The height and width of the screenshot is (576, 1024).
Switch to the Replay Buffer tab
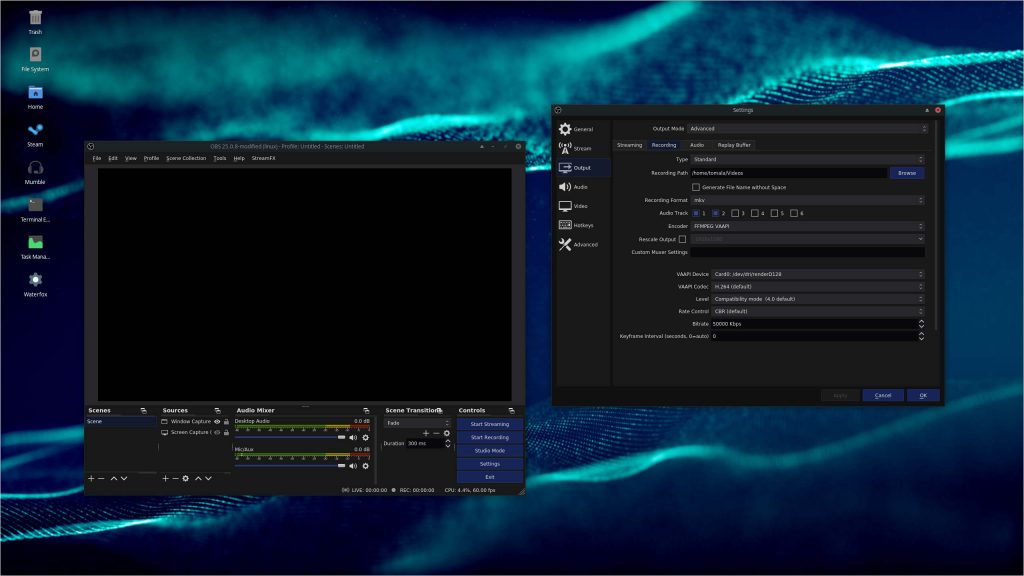(733, 145)
